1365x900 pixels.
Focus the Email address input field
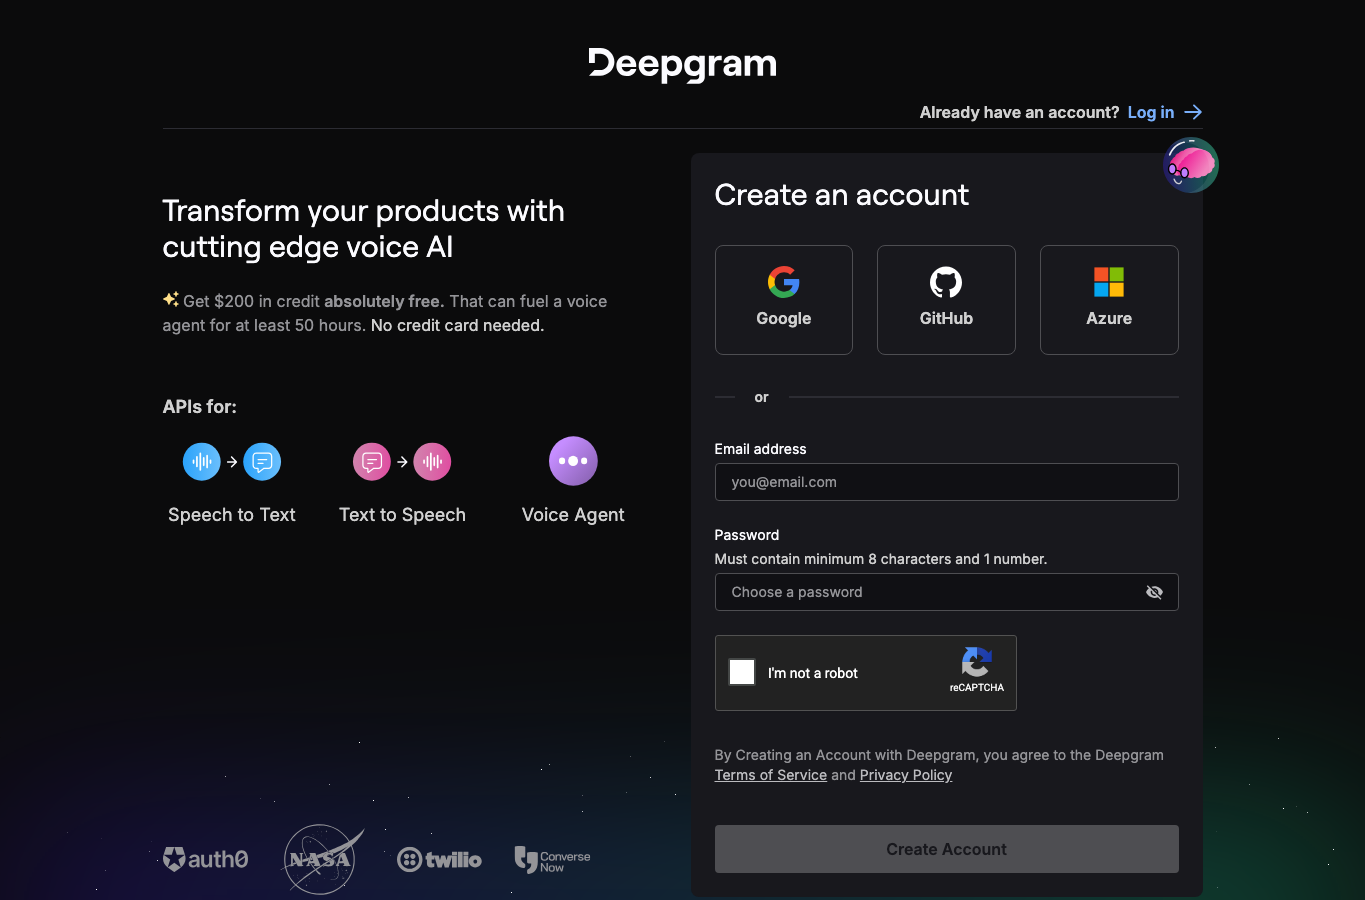click(x=946, y=482)
